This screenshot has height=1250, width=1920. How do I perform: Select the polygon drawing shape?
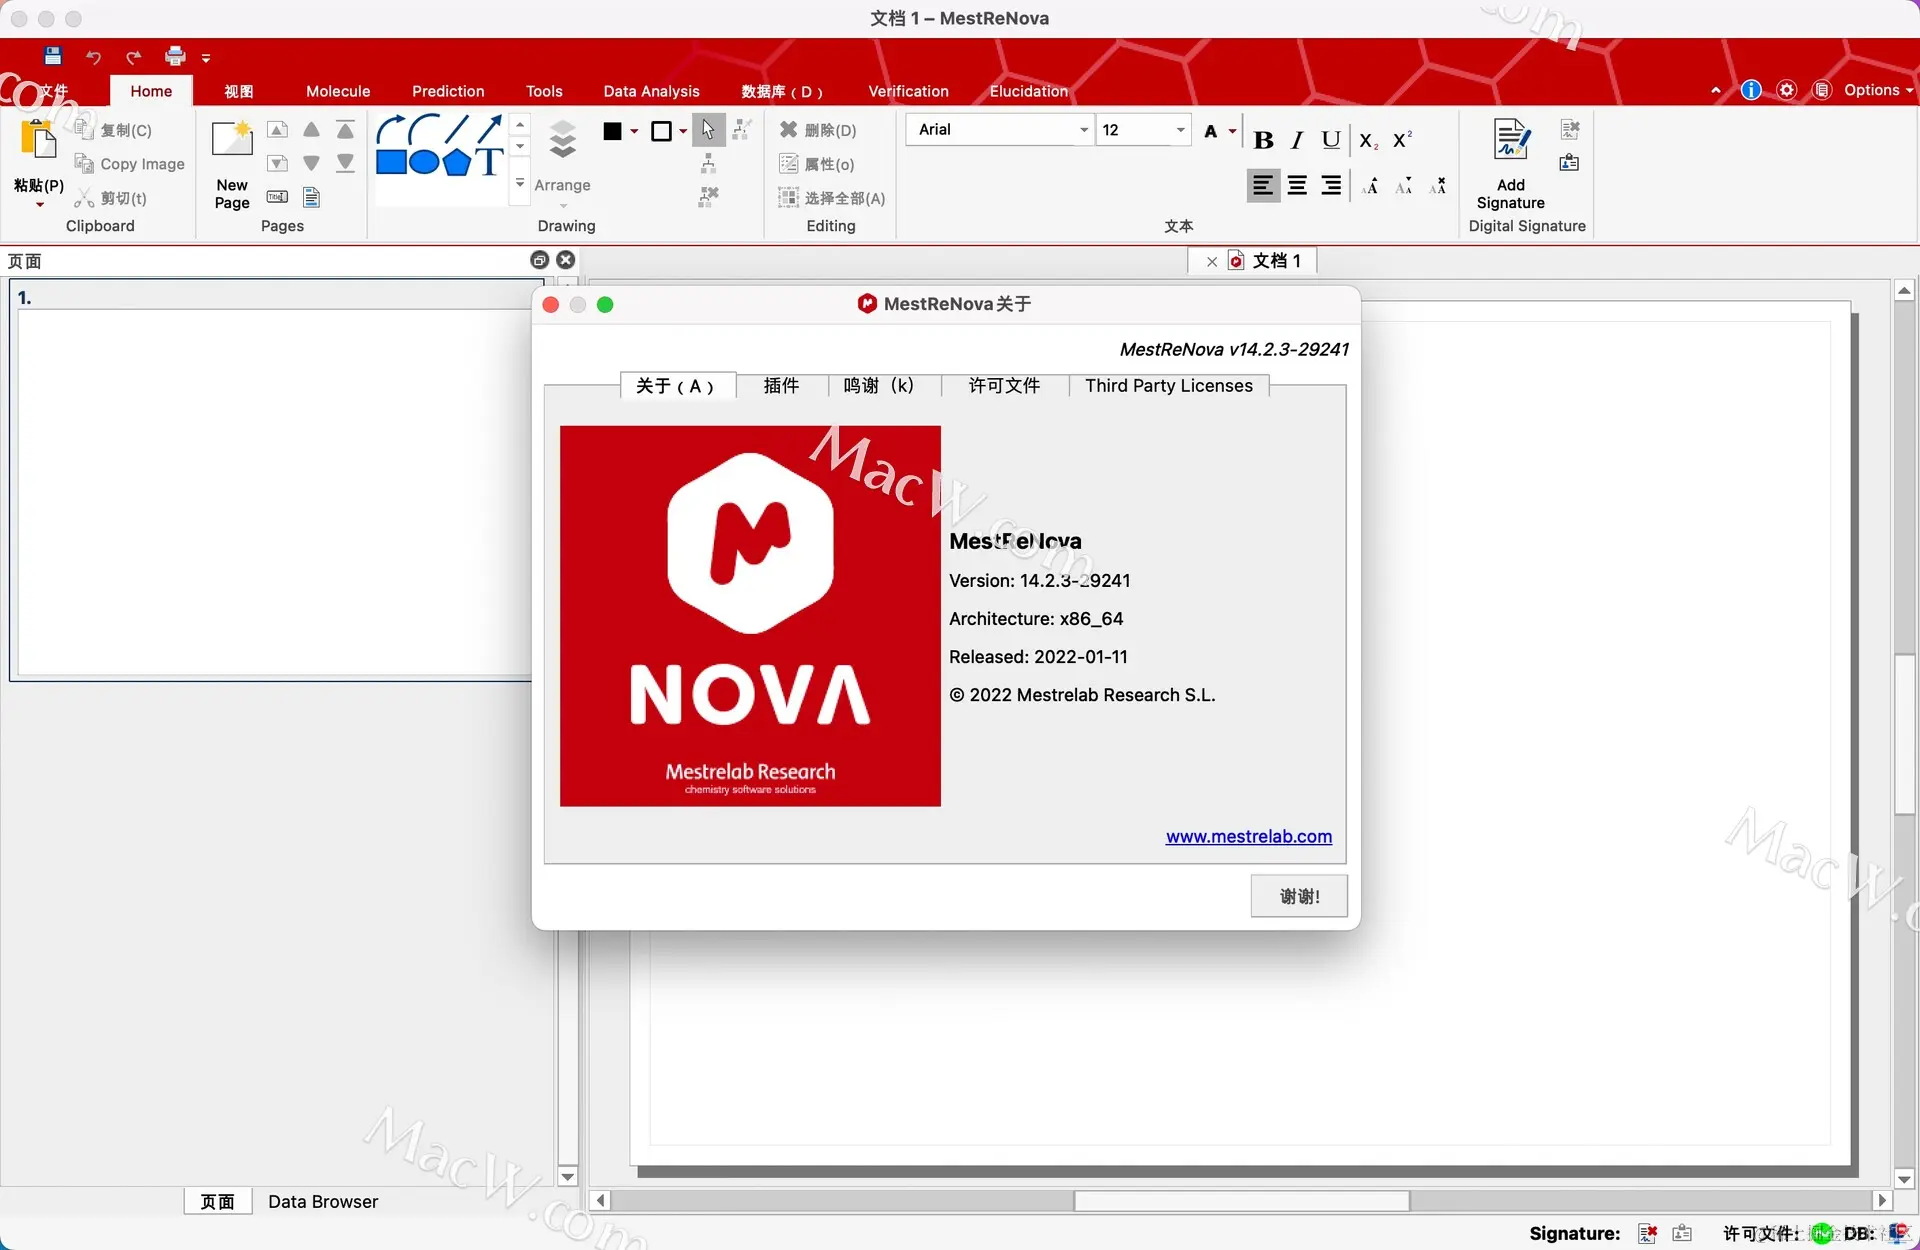click(x=457, y=162)
